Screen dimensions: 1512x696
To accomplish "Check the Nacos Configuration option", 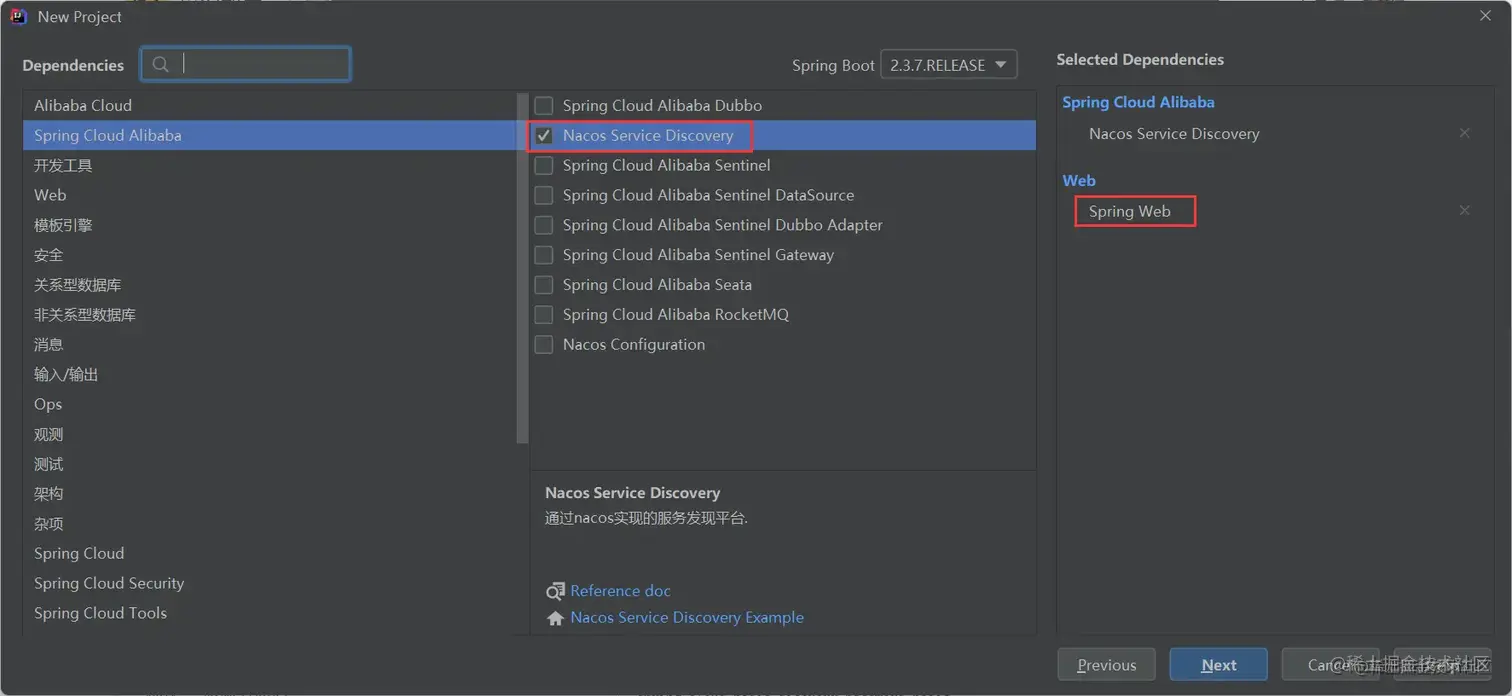I will coord(544,345).
